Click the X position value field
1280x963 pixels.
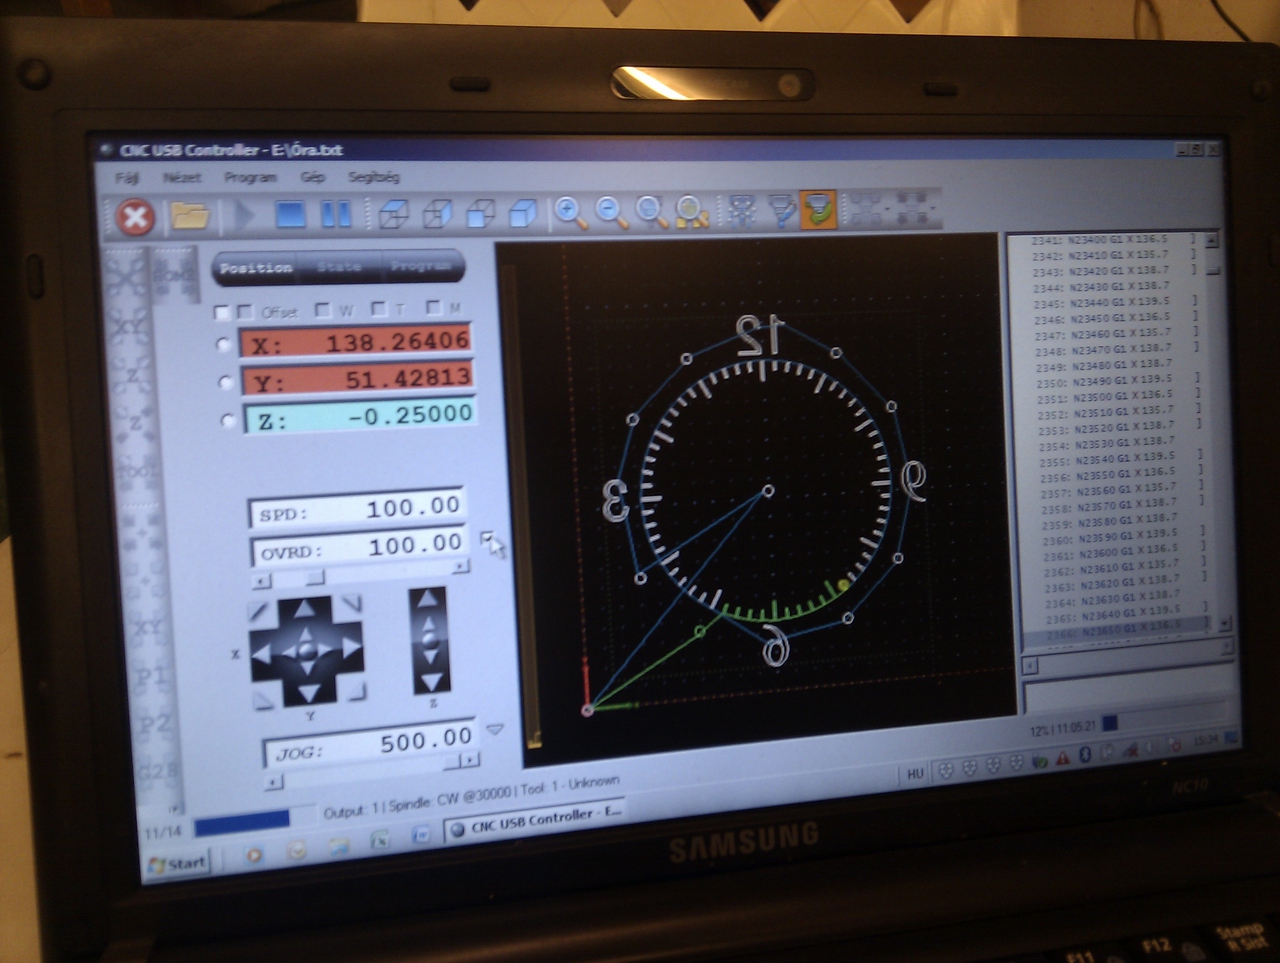[355, 342]
